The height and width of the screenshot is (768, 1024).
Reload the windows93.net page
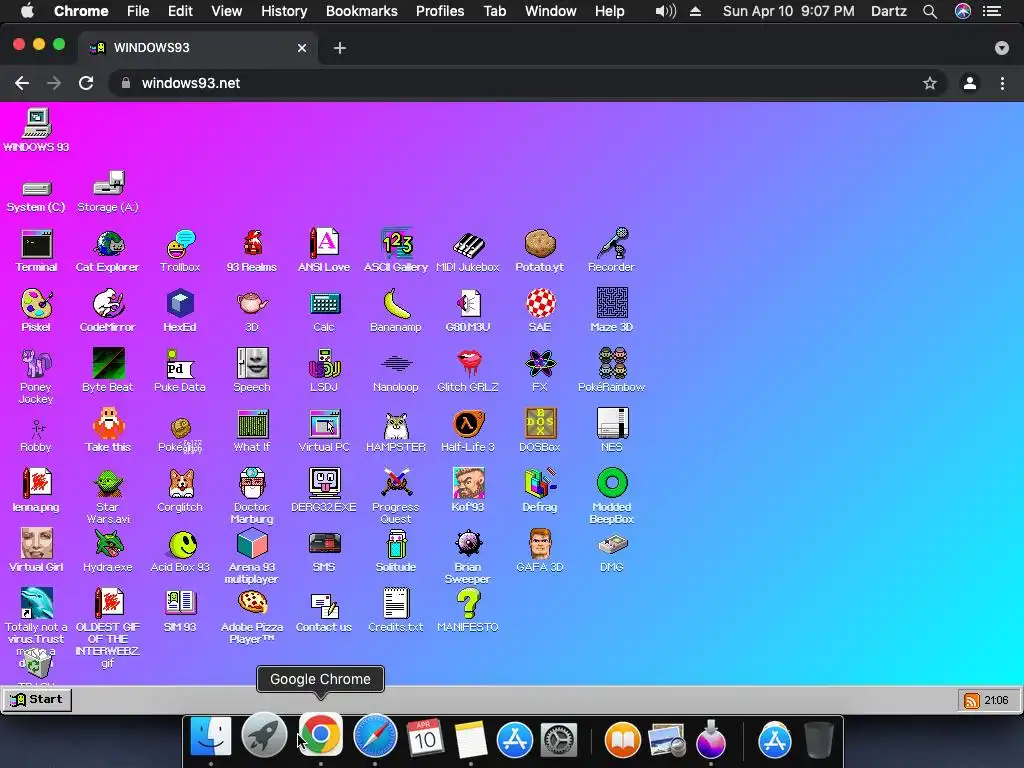point(86,83)
